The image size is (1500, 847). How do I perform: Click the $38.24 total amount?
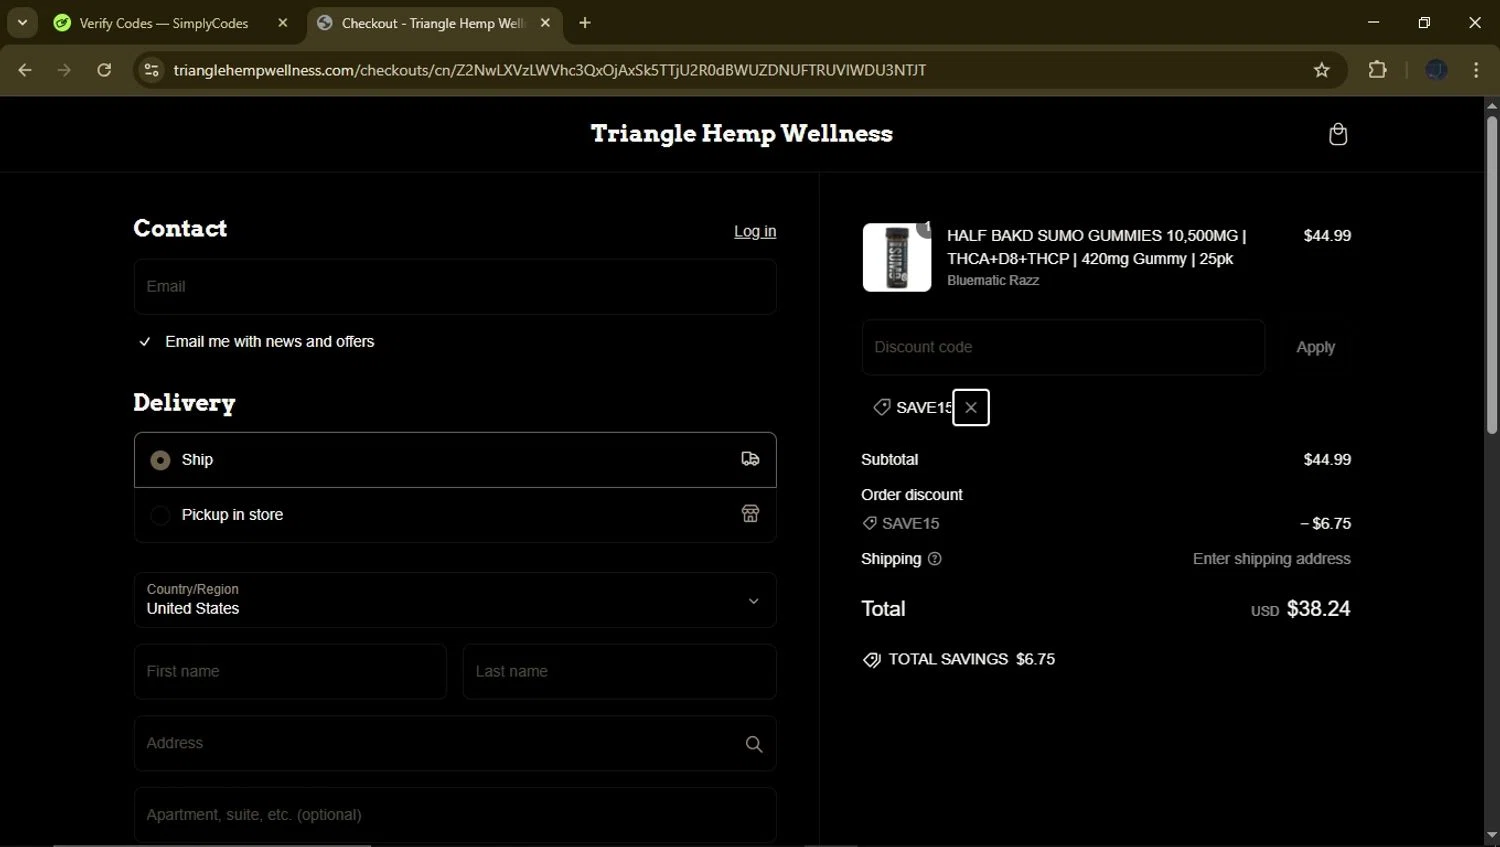pos(1318,609)
